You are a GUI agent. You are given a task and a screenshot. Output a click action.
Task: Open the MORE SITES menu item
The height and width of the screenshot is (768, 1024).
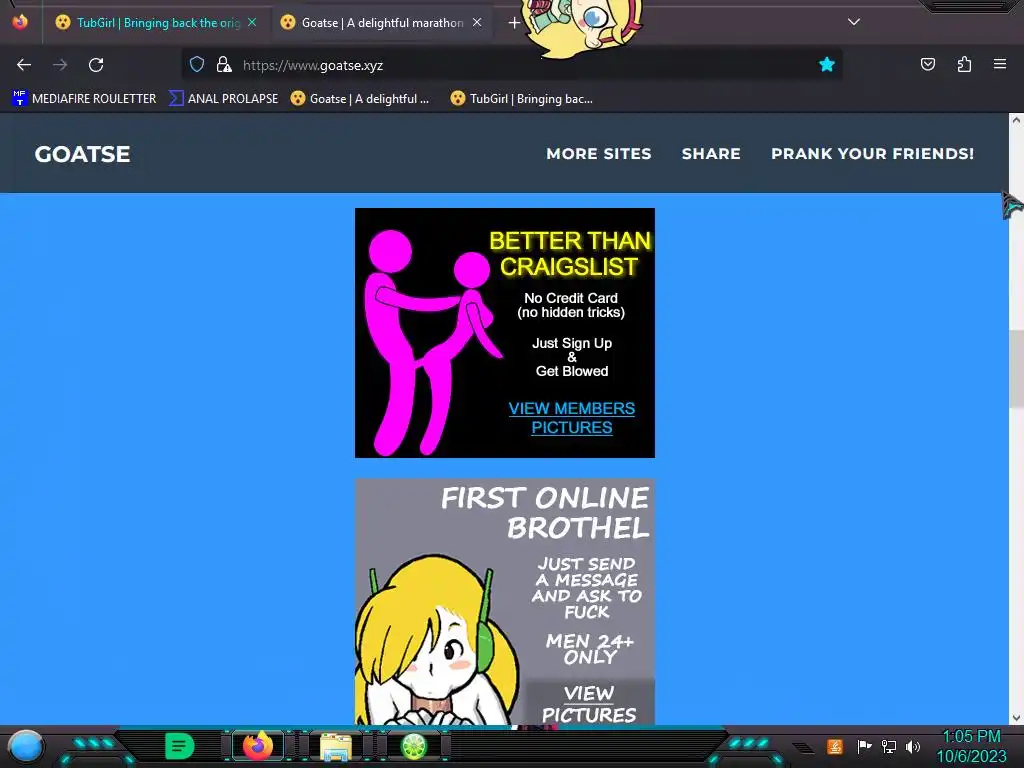(x=599, y=153)
